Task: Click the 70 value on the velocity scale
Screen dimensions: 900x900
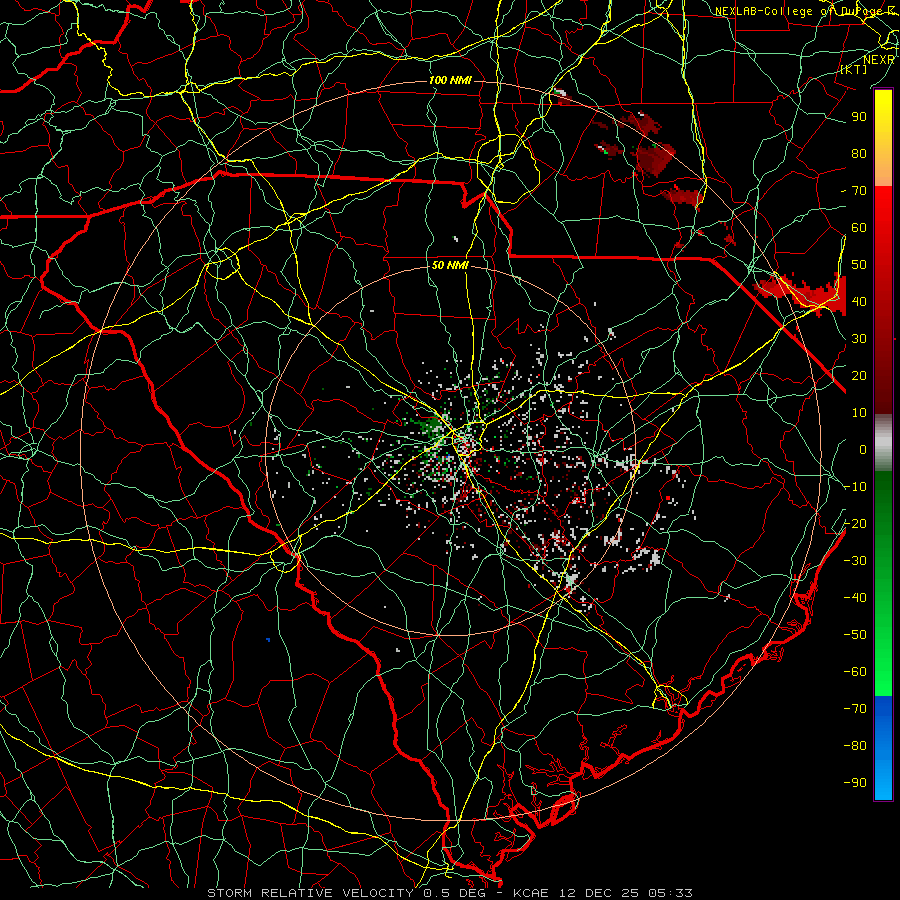Action: 859,191
